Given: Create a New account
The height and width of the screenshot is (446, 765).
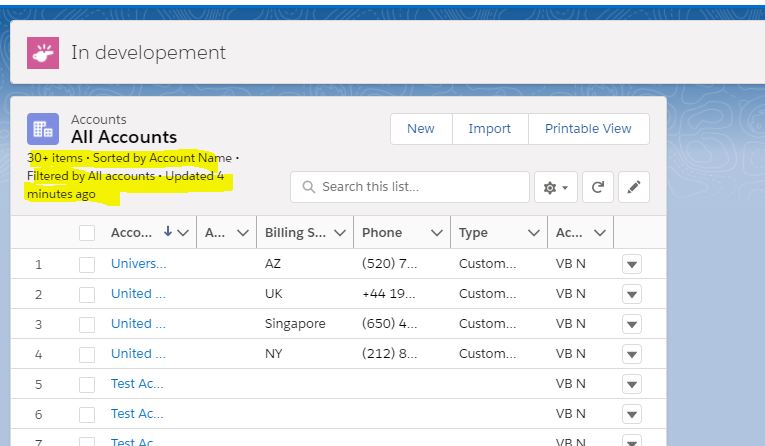Looking at the screenshot, I should click(x=420, y=128).
